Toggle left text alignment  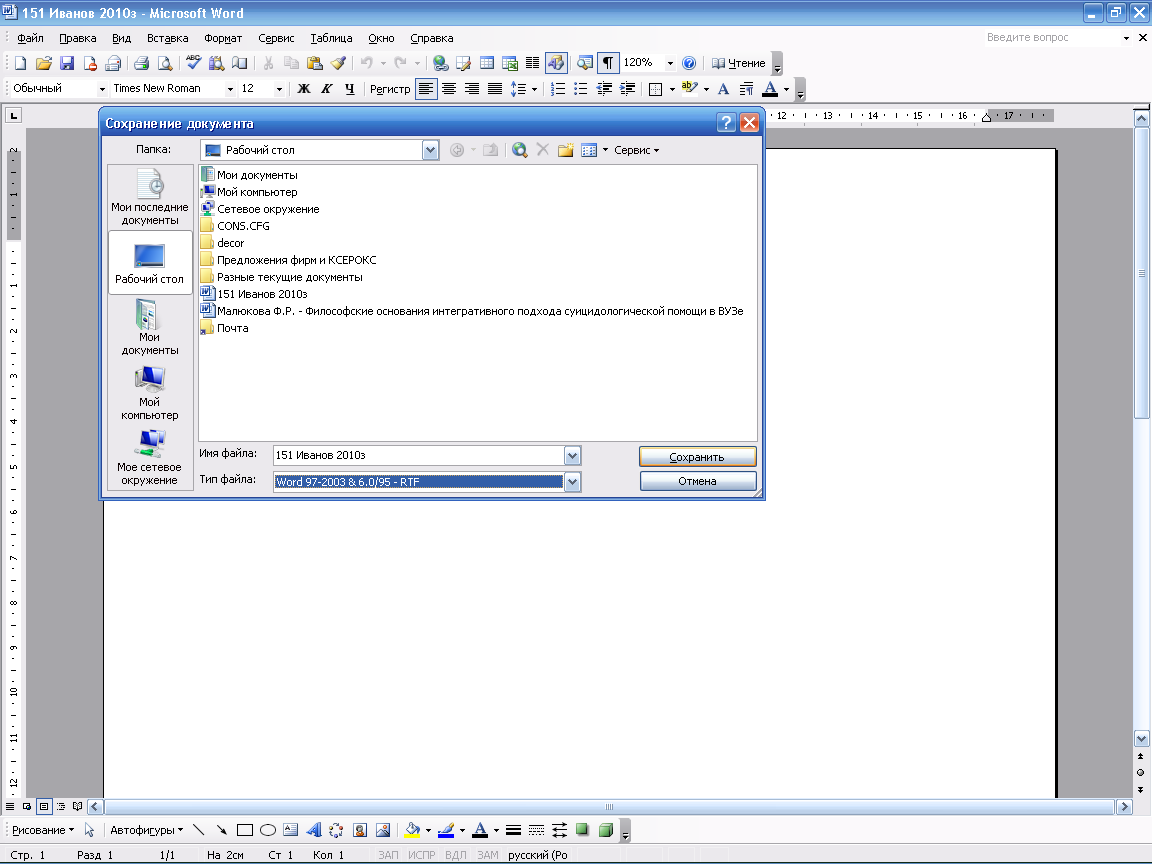click(x=426, y=89)
